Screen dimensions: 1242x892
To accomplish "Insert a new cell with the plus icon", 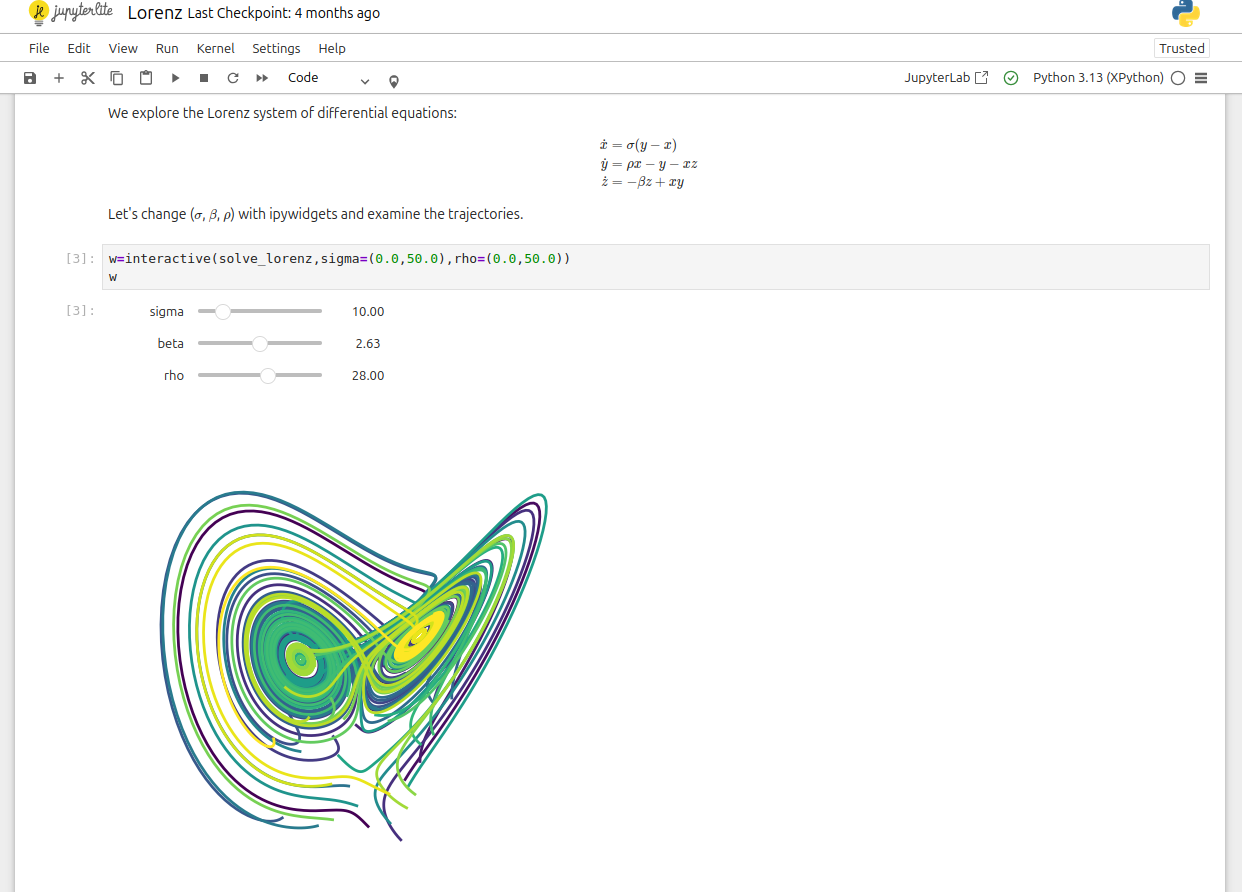I will click(59, 78).
